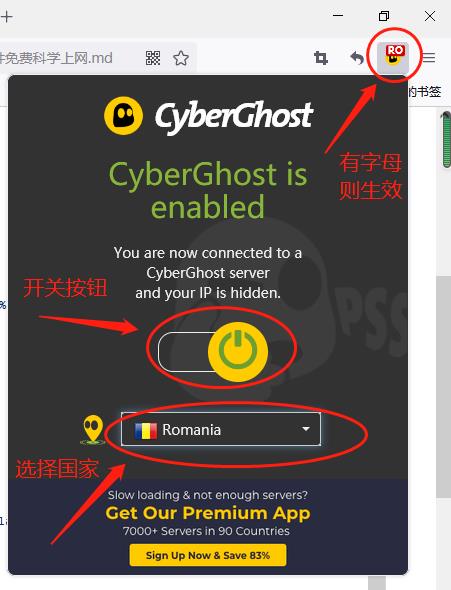Open the QR code icon in address bar

[153, 58]
